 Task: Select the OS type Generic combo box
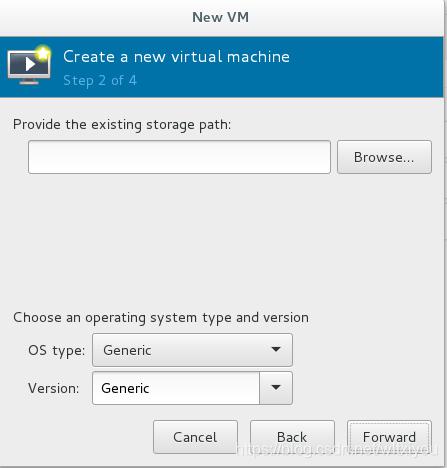tap(192, 350)
